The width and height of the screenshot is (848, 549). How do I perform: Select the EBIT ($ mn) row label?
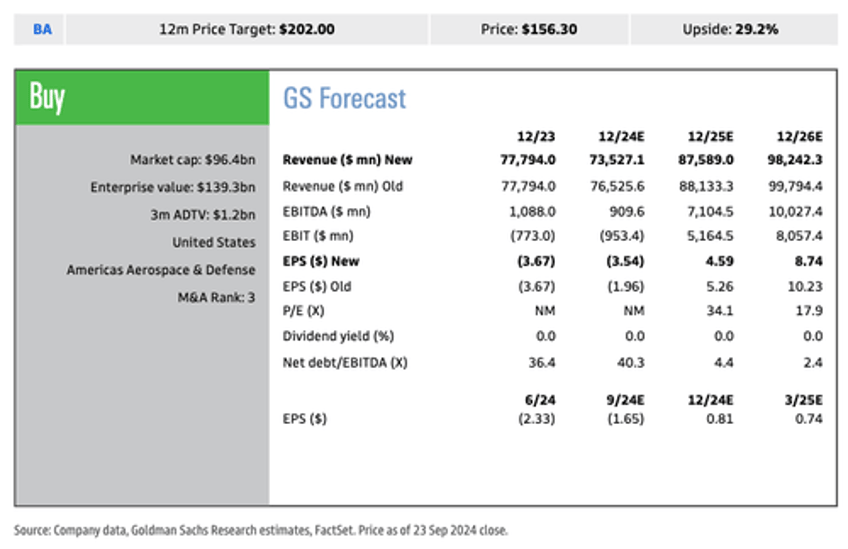[x=318, y=236]
